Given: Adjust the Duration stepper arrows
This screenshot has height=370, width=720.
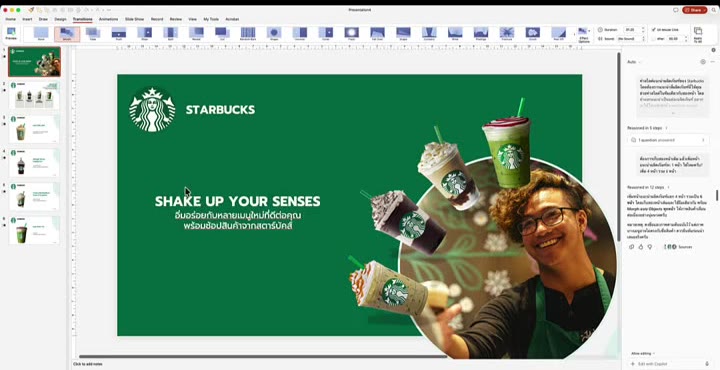Looking at the screenshot, I should [642, 30].
